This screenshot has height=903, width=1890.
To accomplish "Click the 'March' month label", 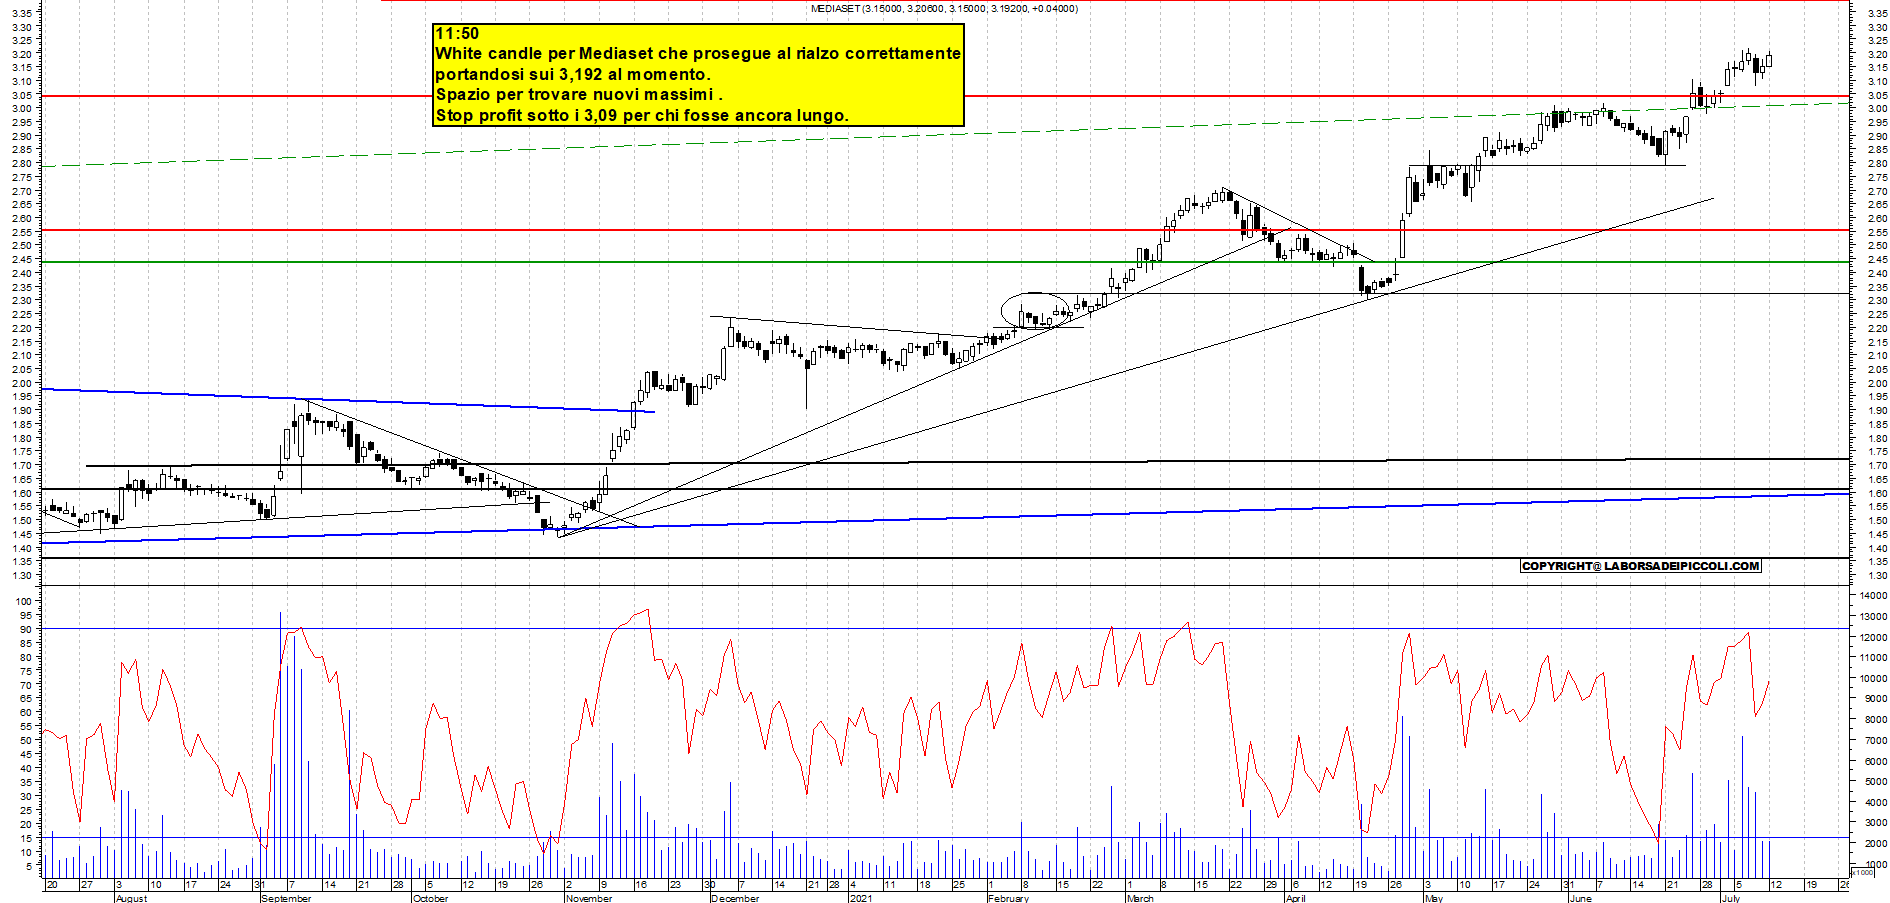I will click(1140, 898).
